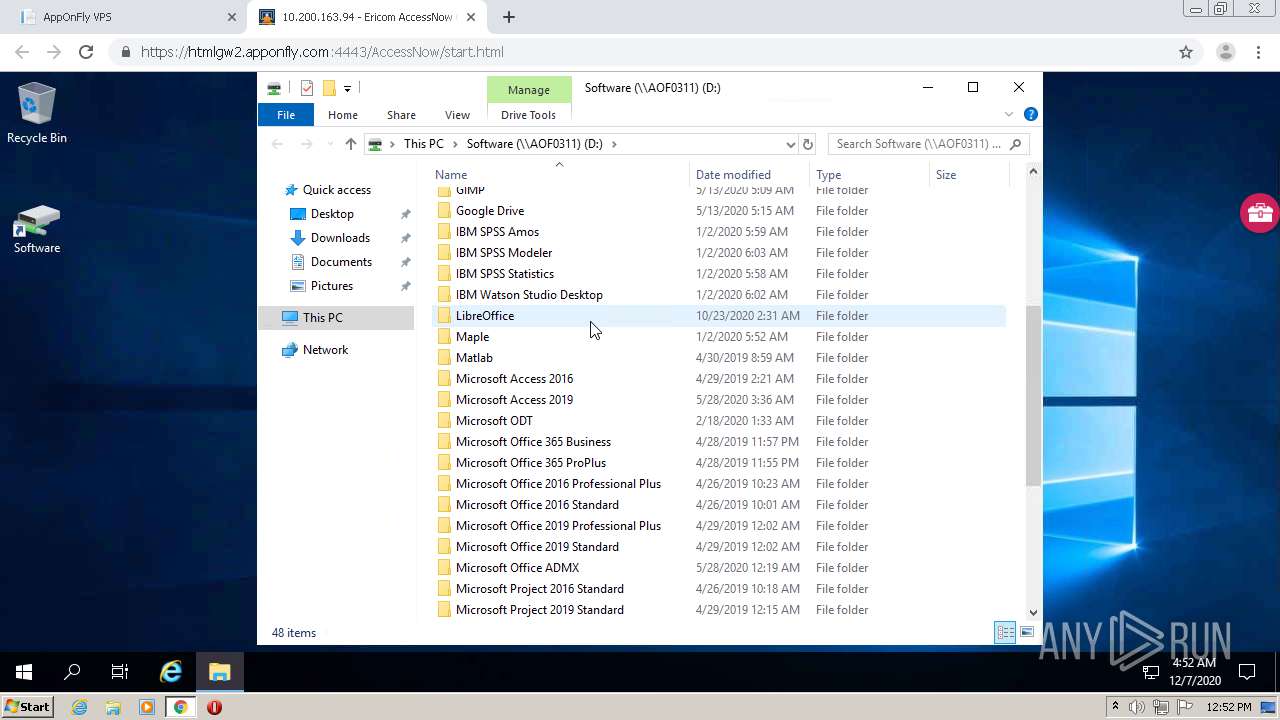The width and height of the screenshot is (1280, 720).
Task: Open Explorer Help question mark icon
Action: point(1031,114)
